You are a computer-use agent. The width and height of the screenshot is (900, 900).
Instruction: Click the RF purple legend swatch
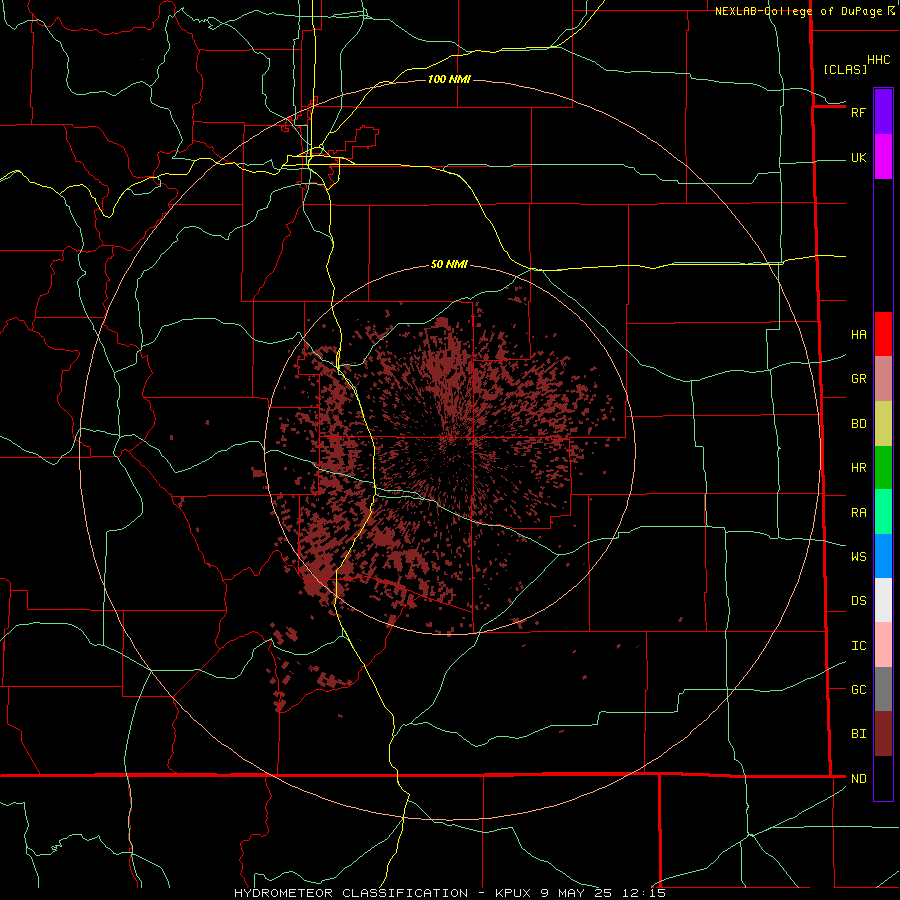(x=883, y=112)
